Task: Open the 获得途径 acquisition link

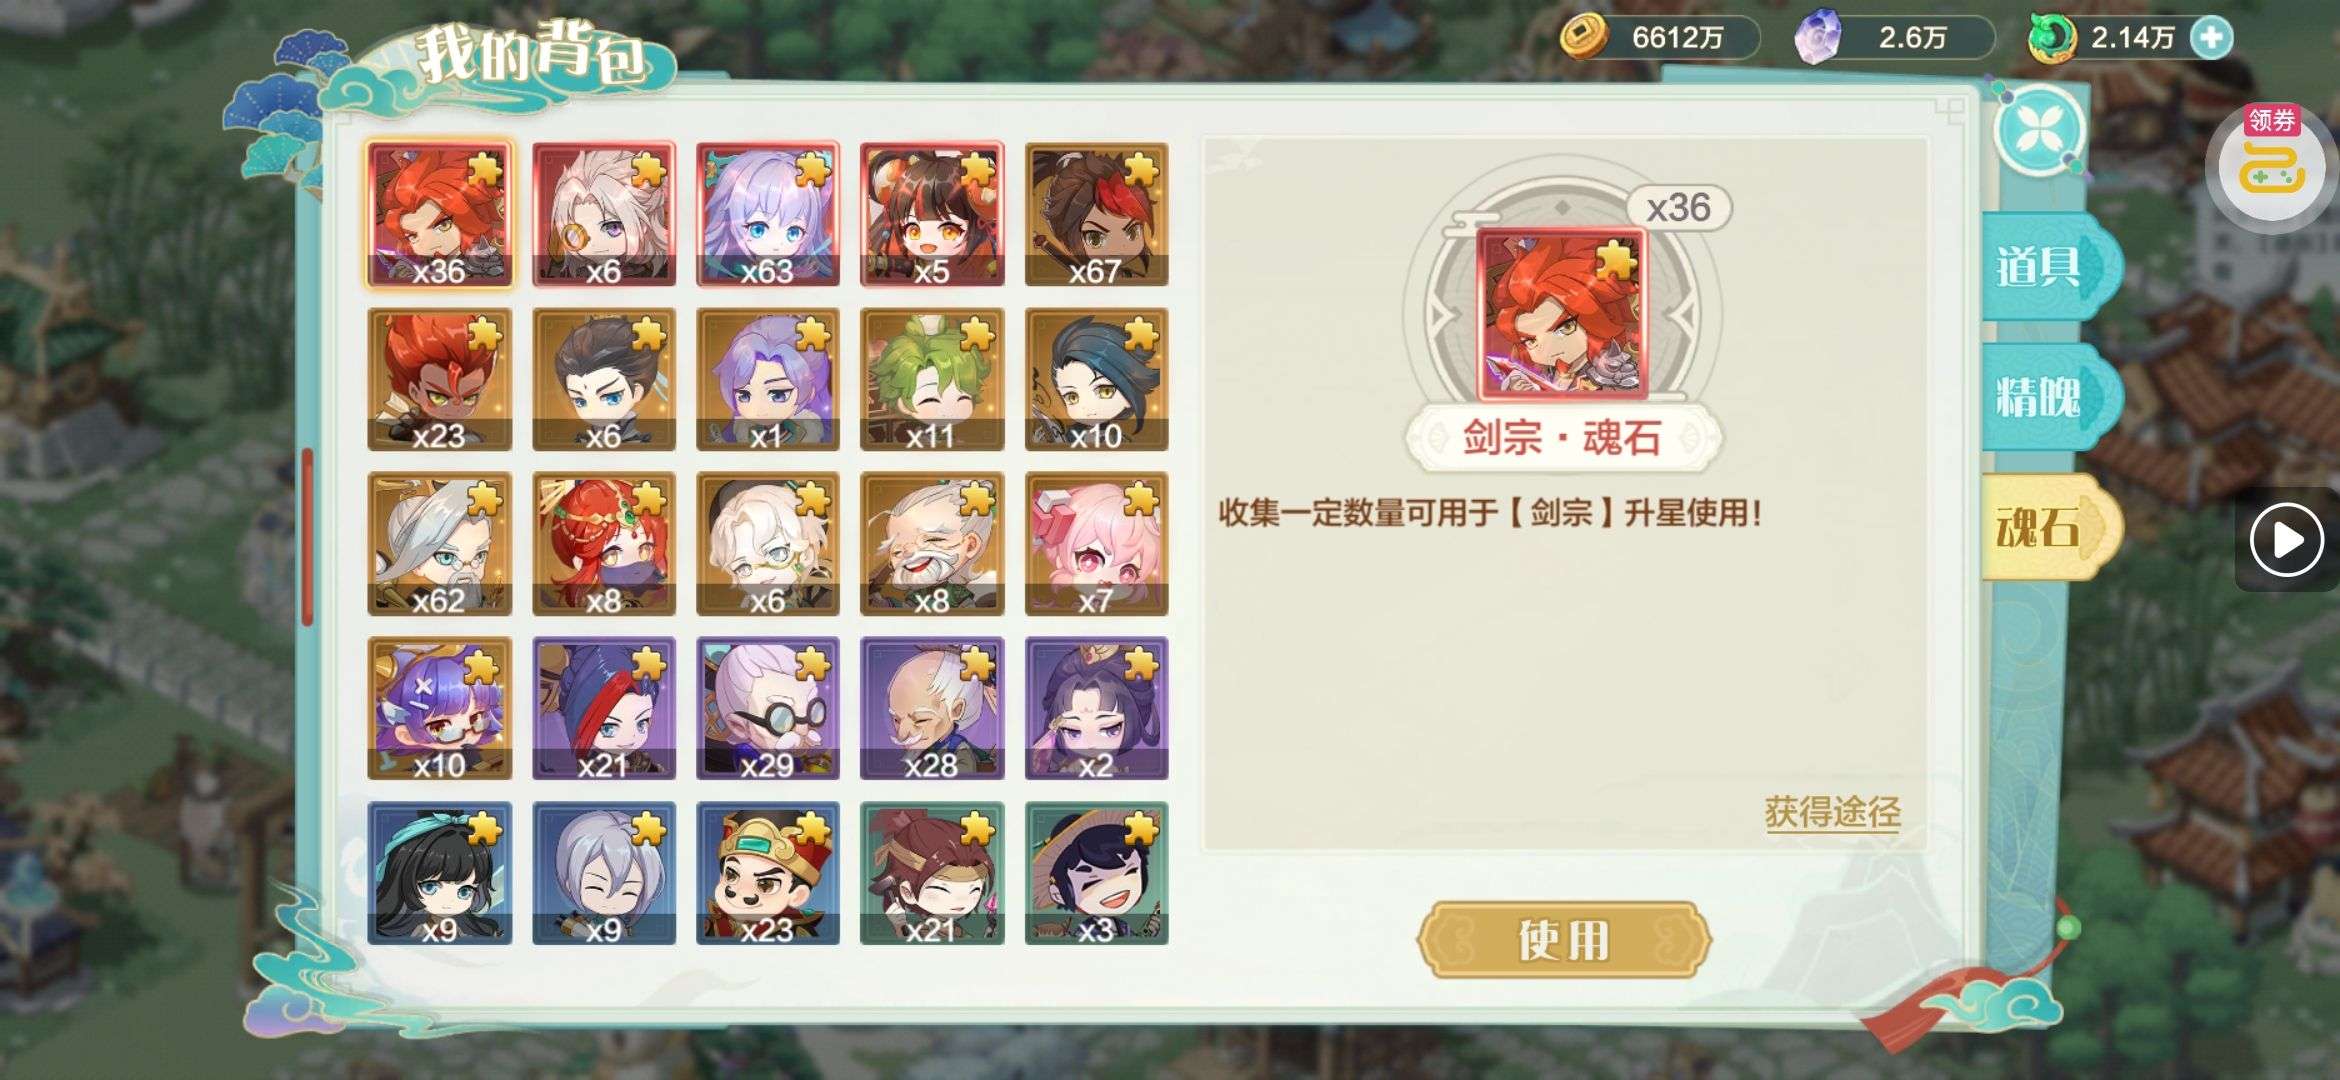Action: tap(1832, 812)
